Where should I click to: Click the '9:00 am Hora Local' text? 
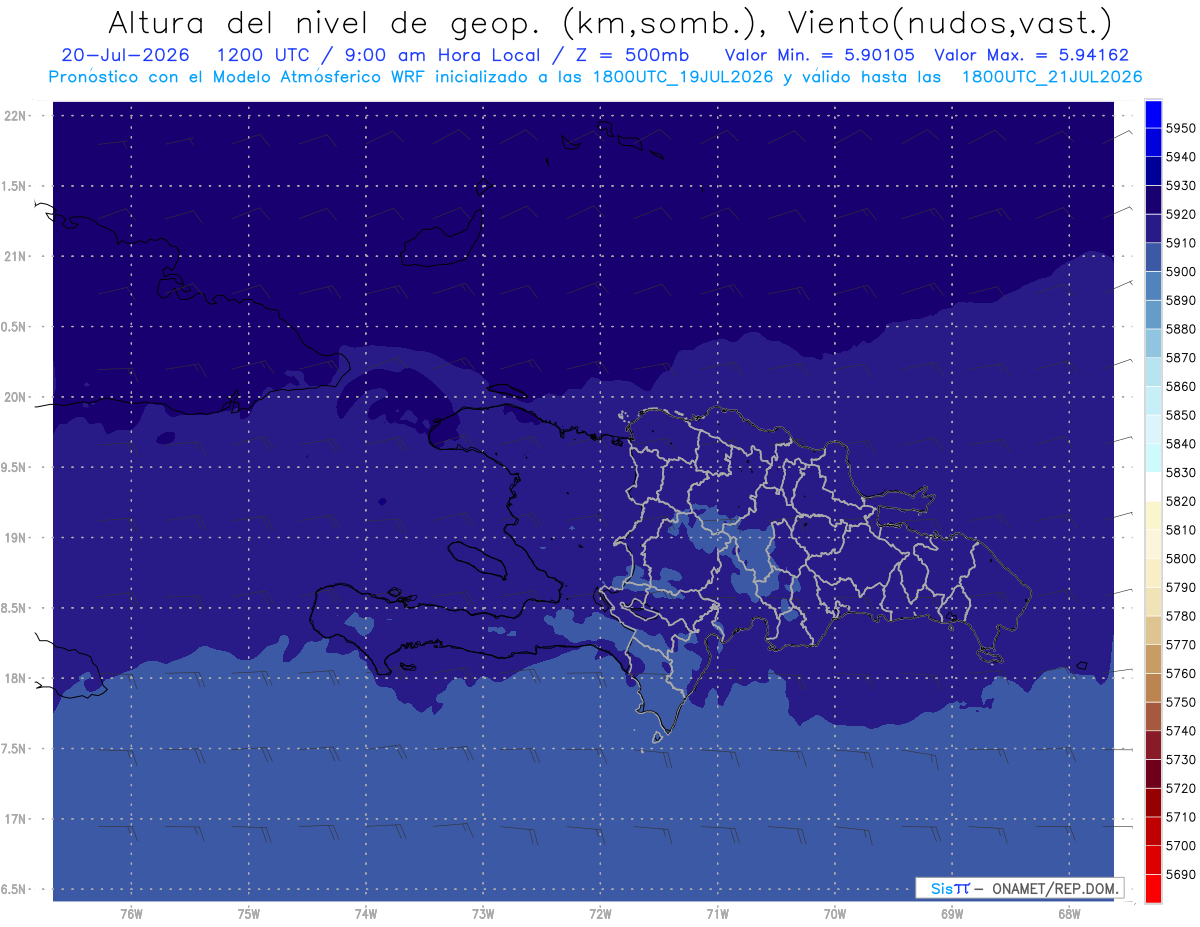[x=445, y=55]
